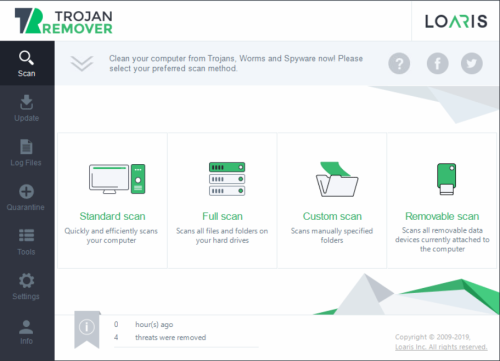Start the Standard scan
The width and height of the screenshot is (500, 361).
pos(112,200)
